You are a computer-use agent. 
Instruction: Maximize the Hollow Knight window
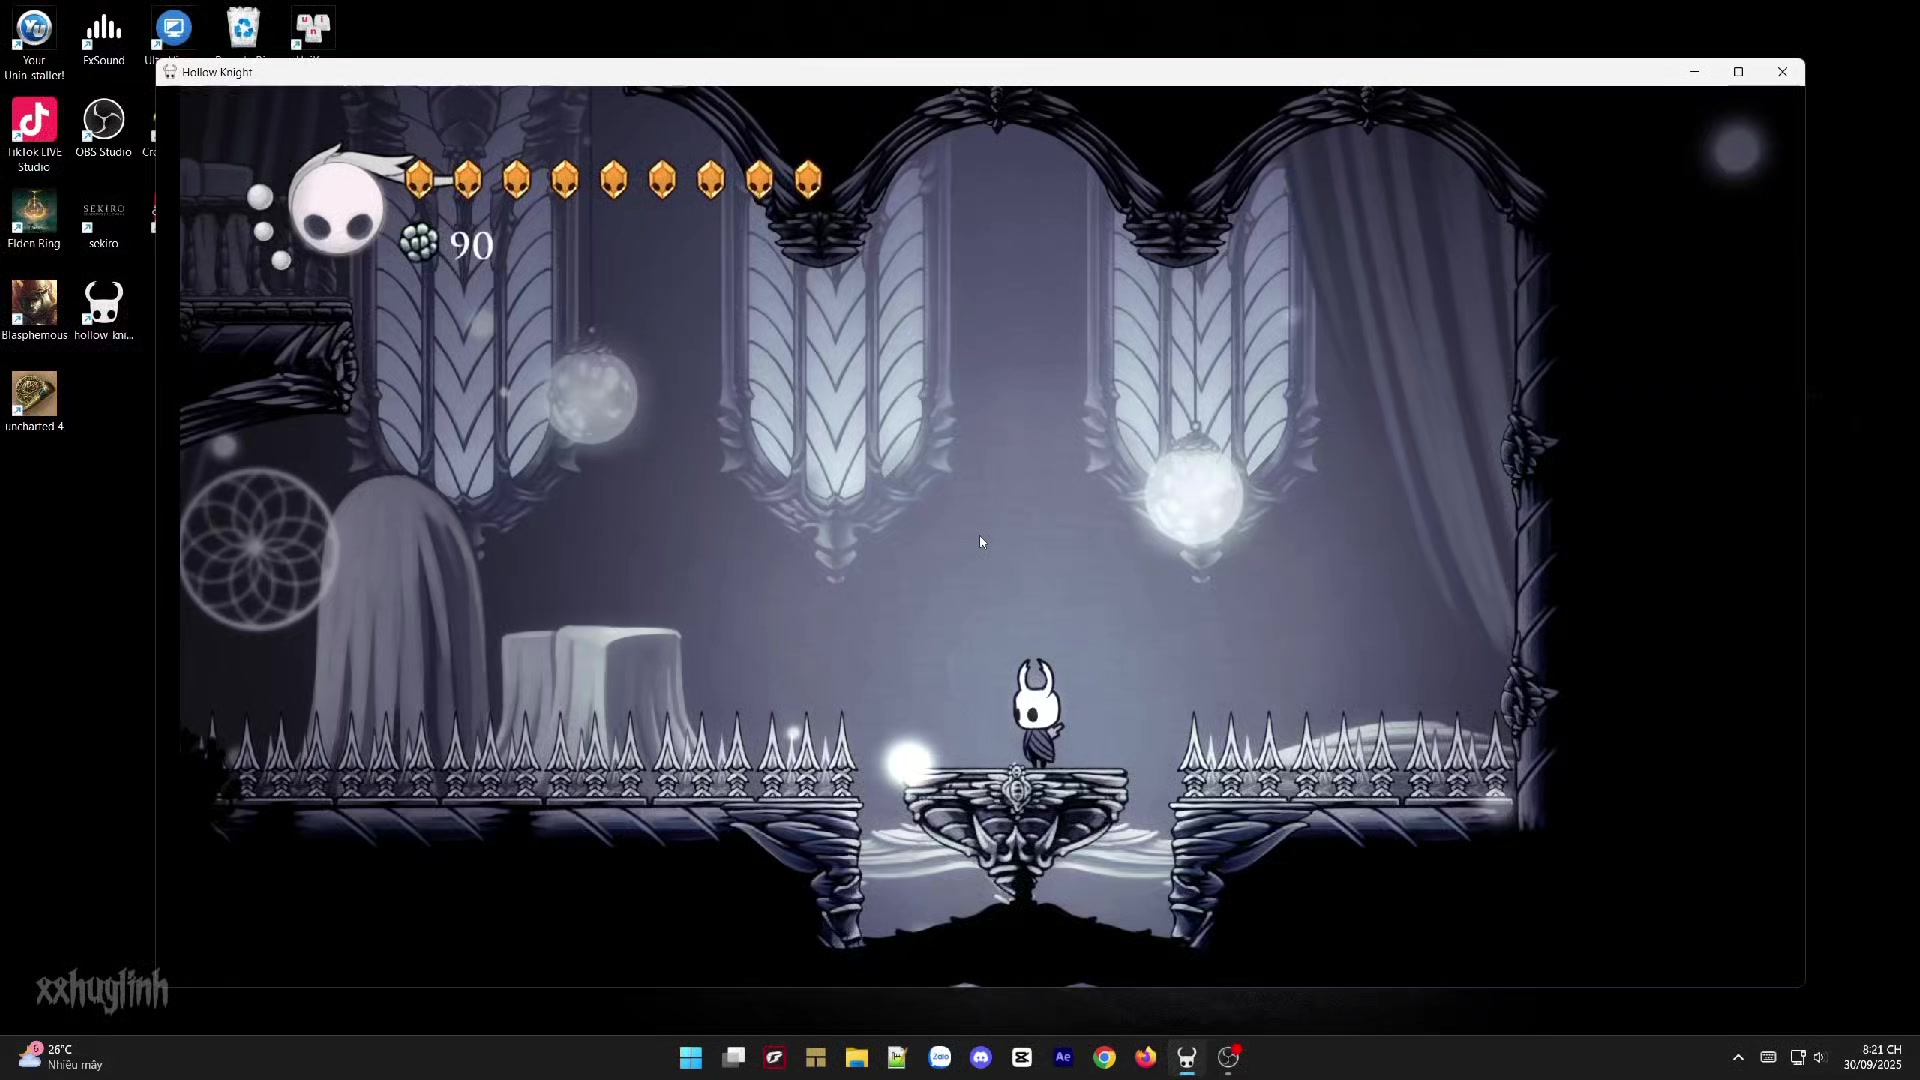coord(1738,72)
